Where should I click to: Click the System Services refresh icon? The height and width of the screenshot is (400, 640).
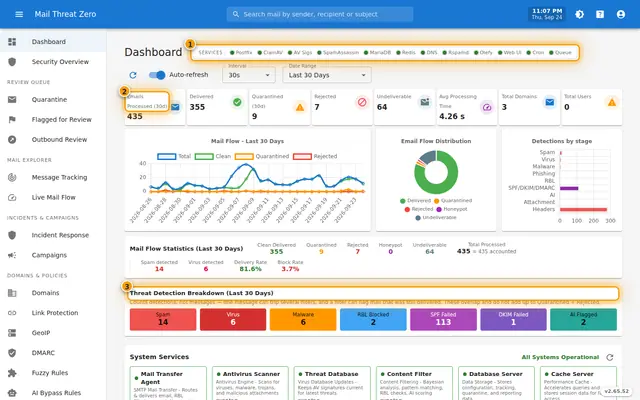[610, 358]
